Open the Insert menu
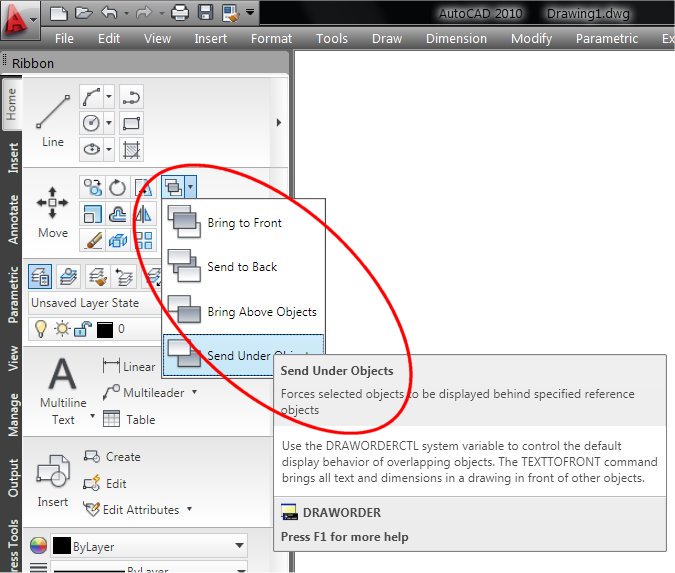The height and width of the screenshot is (573, 675). 211,39
